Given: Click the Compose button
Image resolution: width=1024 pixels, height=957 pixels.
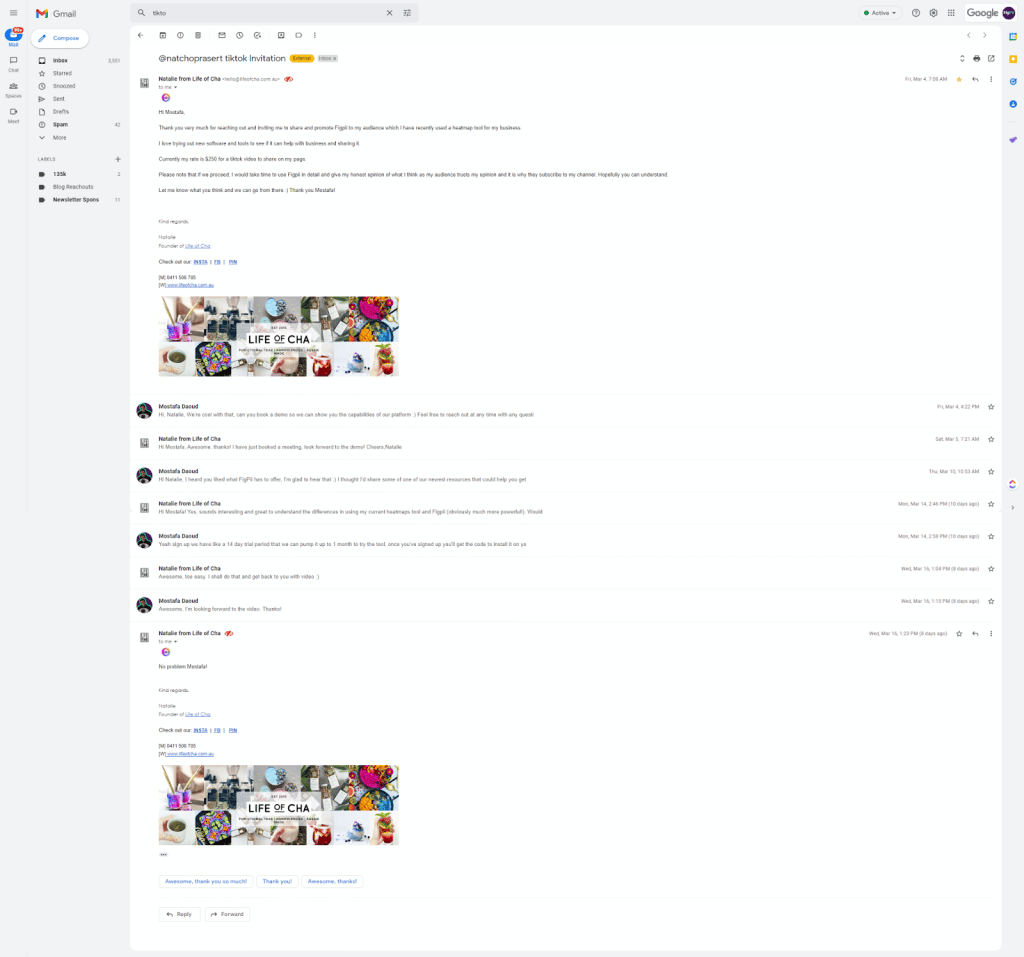Looking at the screenshot, I should tap(59, 38).
